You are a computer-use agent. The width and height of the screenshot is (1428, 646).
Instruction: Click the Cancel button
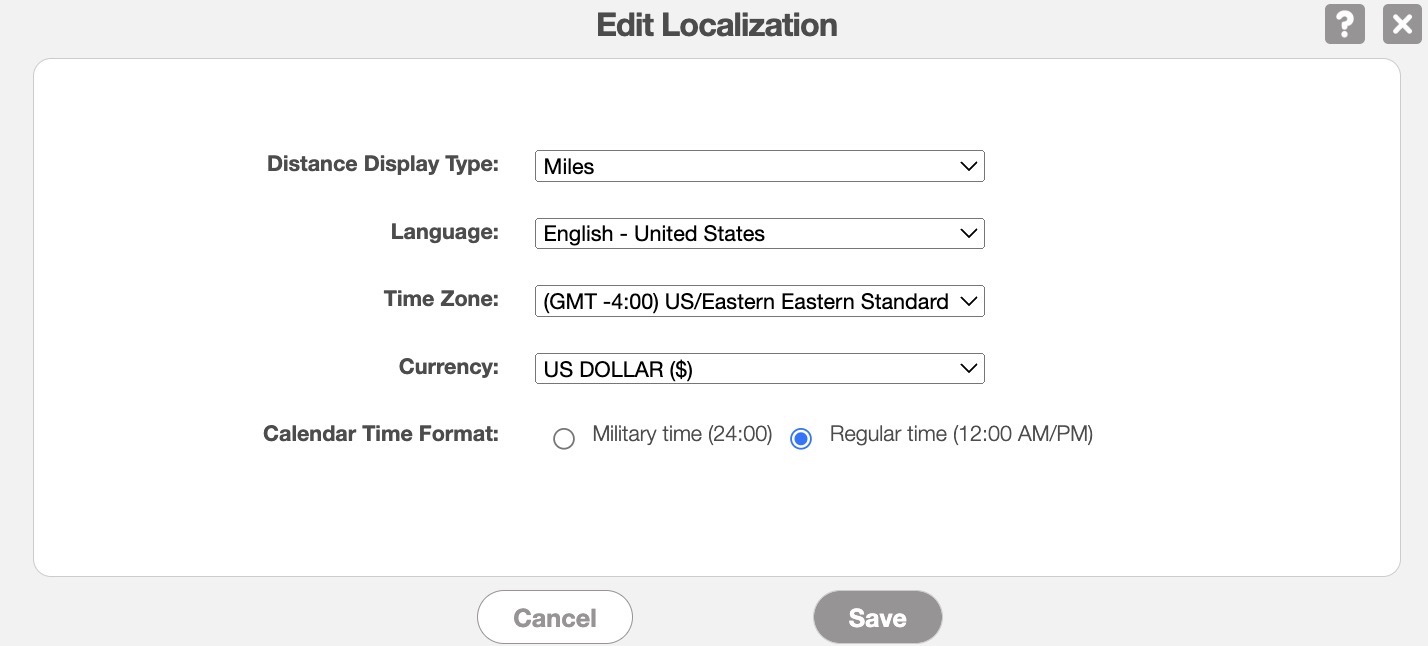point(555,618)
